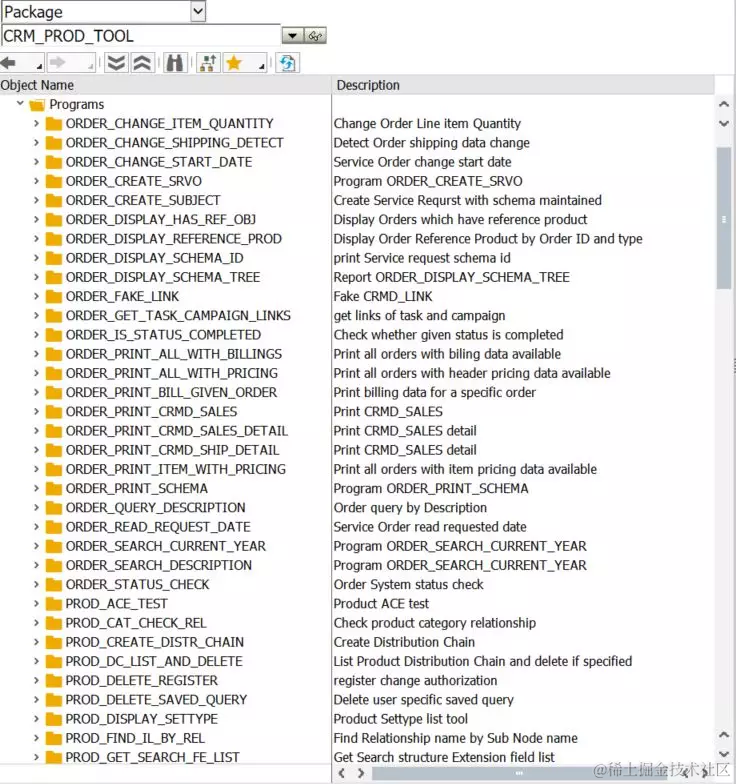The height and width of the screenshot is (784, 736).
Task: Expand PROD_ACE_TEST node
Action: (36, 604)
